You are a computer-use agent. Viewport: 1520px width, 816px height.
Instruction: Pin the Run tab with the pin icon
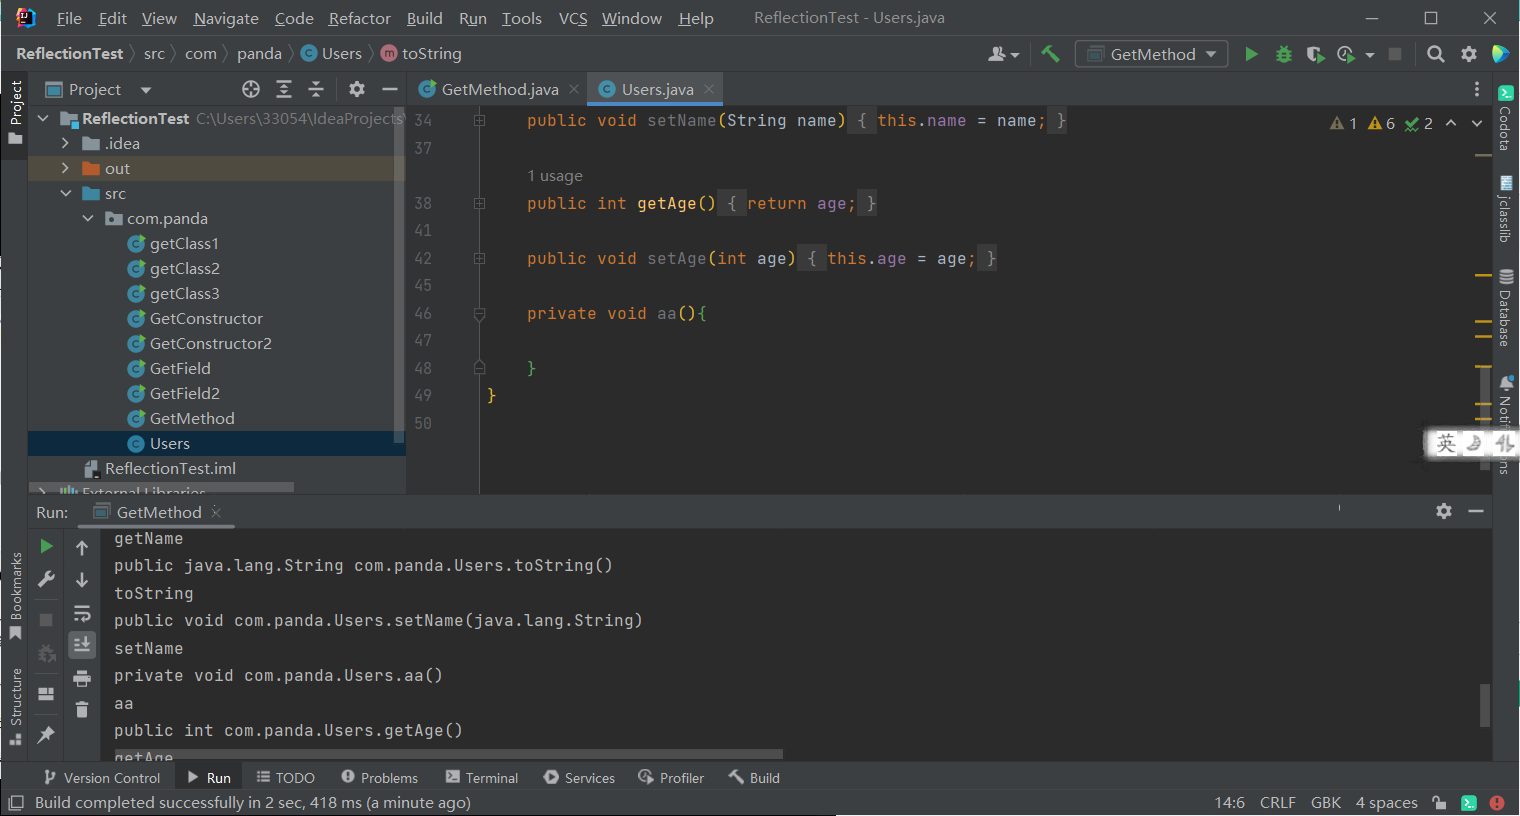coord(46,735)
